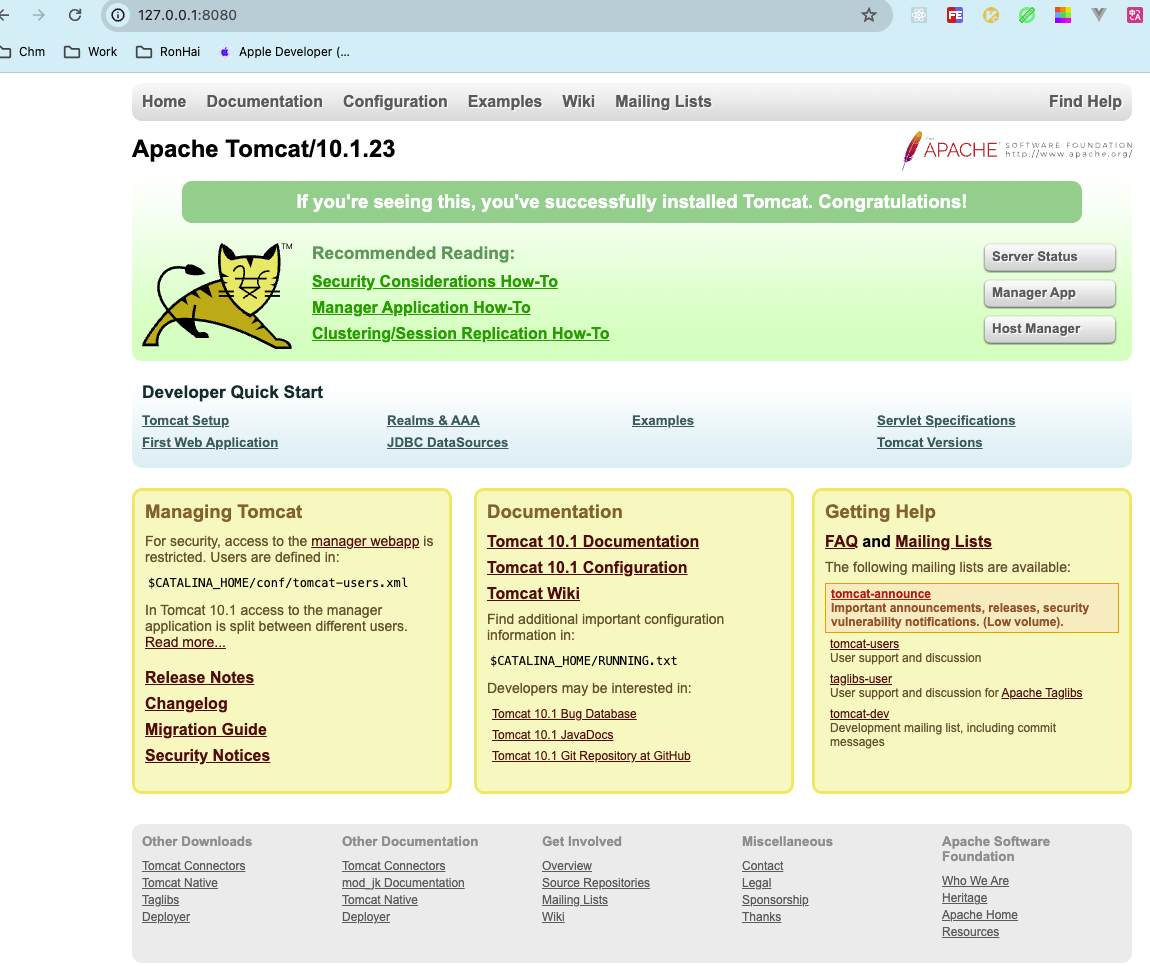This screenshot has width=1150, height=966.
Task: Open Mailing Lists in the nav bar
Action: tap(663, 101)
